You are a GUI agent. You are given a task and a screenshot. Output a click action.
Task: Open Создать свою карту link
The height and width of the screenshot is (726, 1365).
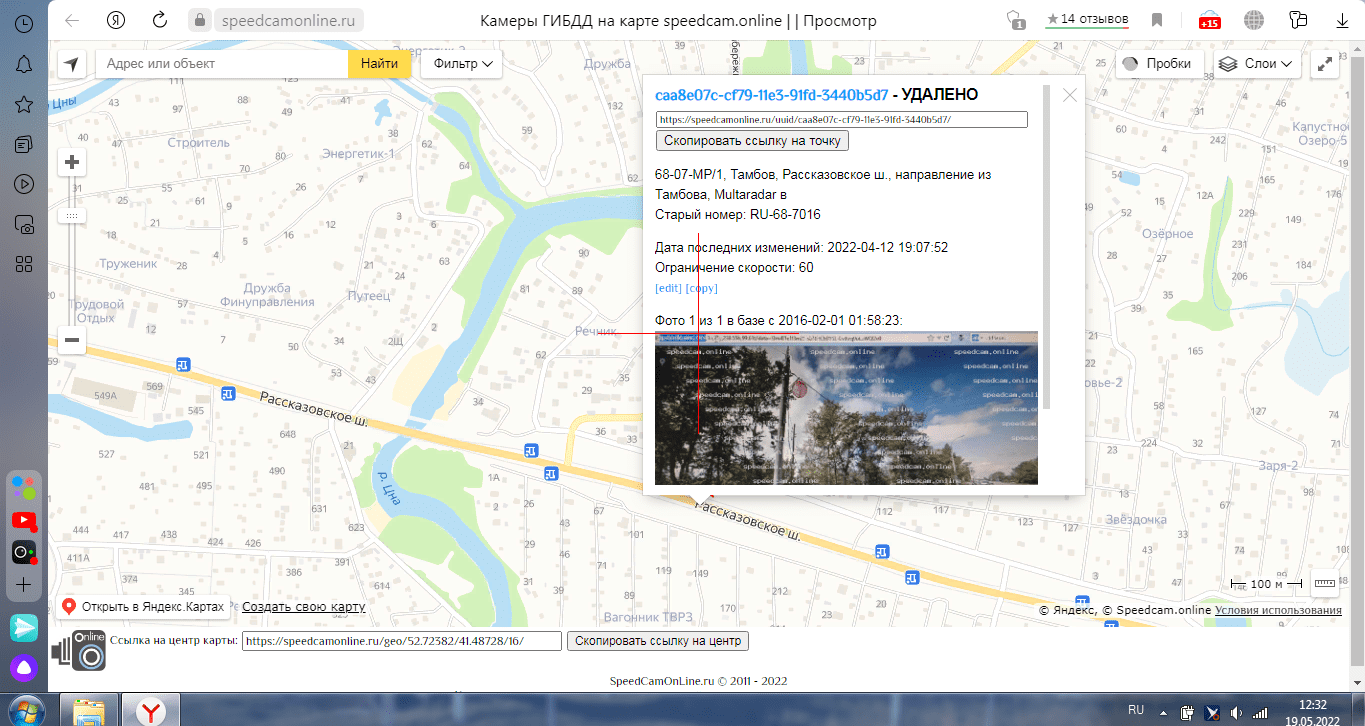point(303,607)
